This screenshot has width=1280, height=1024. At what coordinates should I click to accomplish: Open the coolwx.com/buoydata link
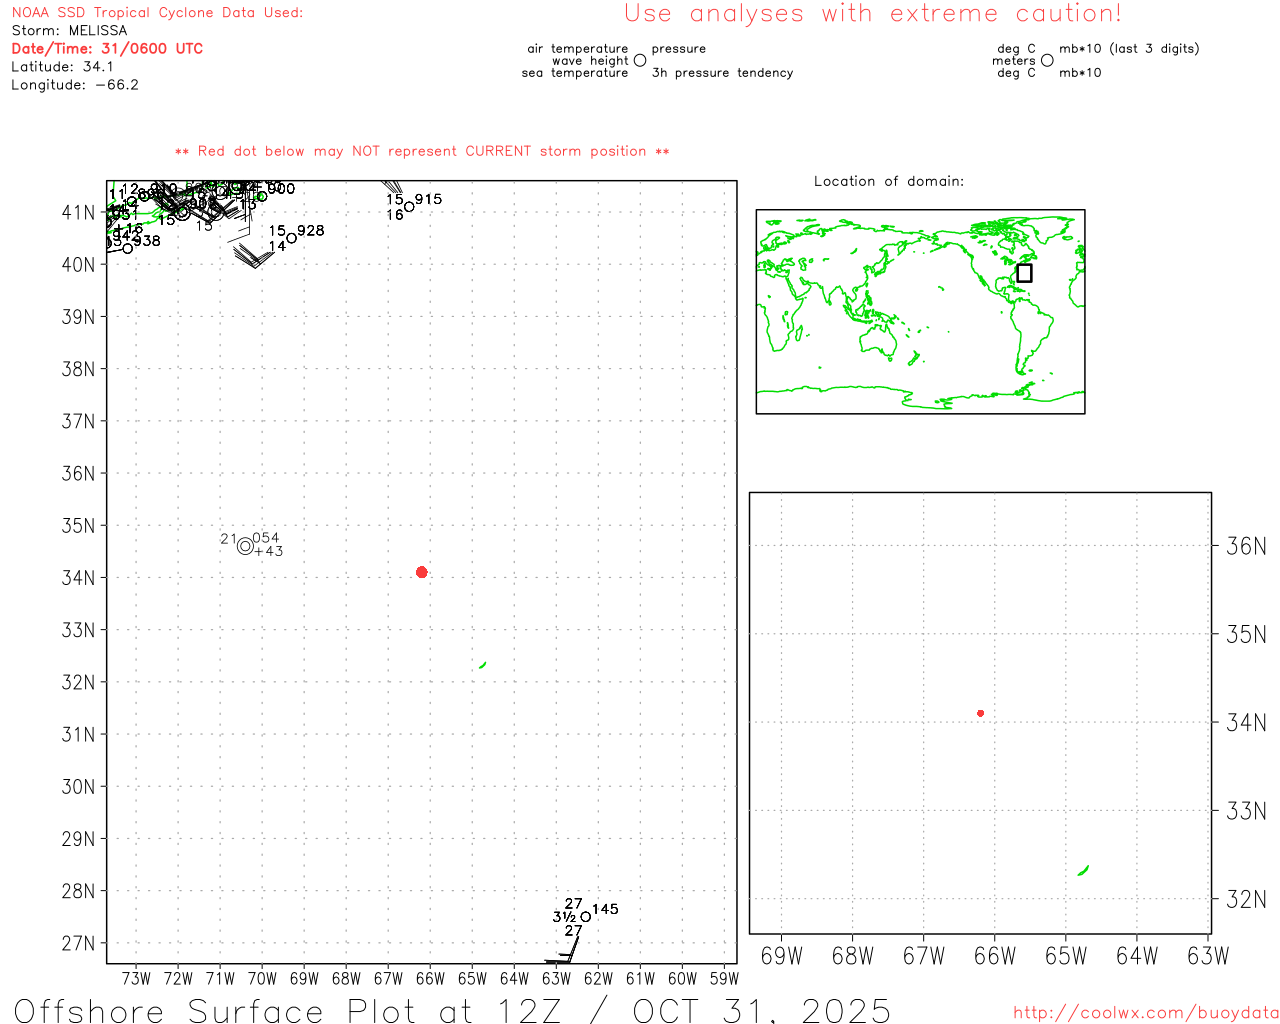pos(1145,1013)
